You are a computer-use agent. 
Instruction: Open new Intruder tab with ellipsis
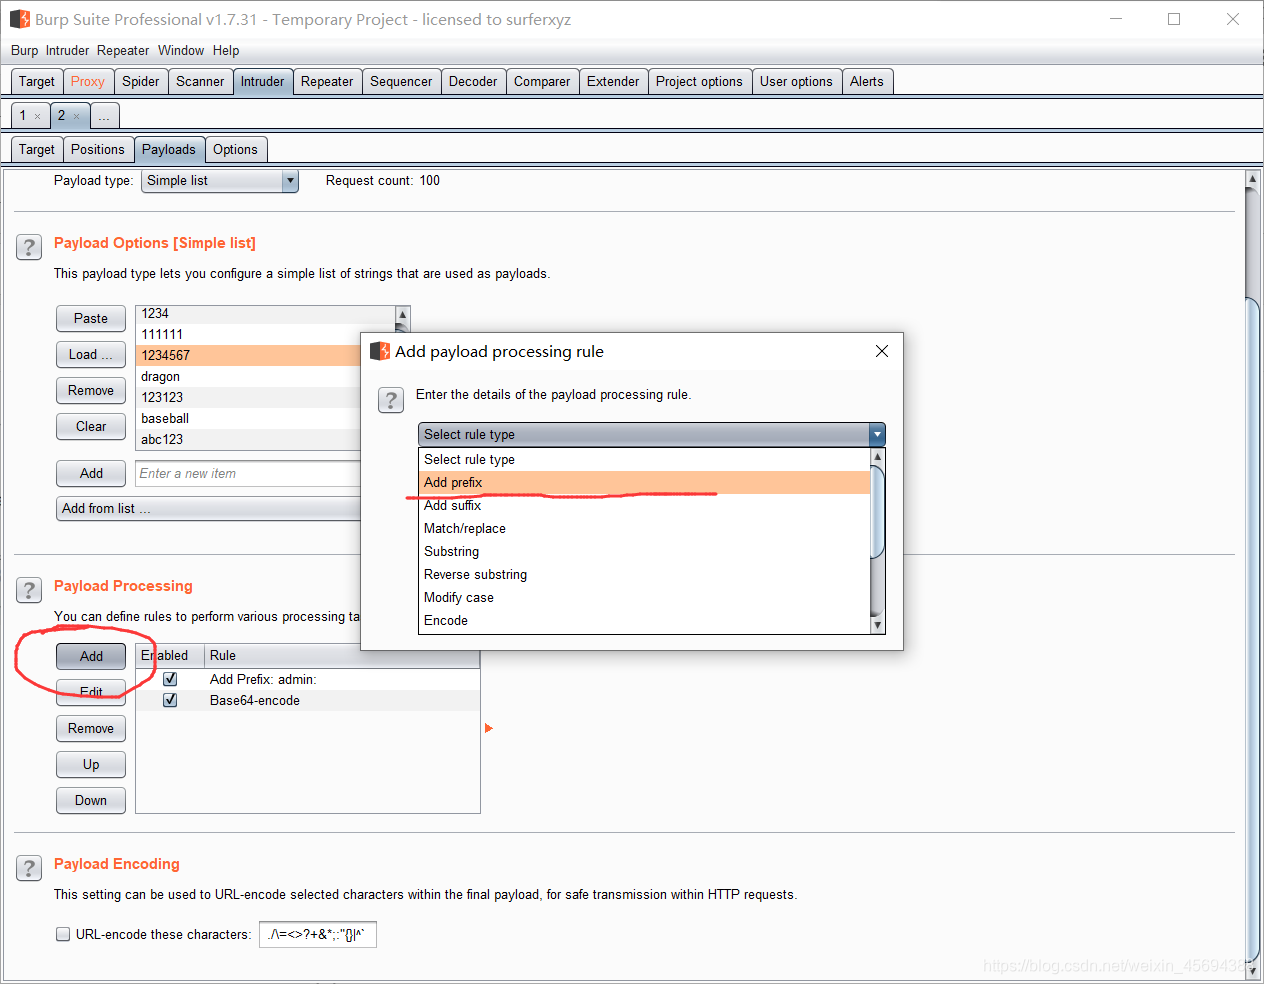pyautogui.click(x=104, y=116)
